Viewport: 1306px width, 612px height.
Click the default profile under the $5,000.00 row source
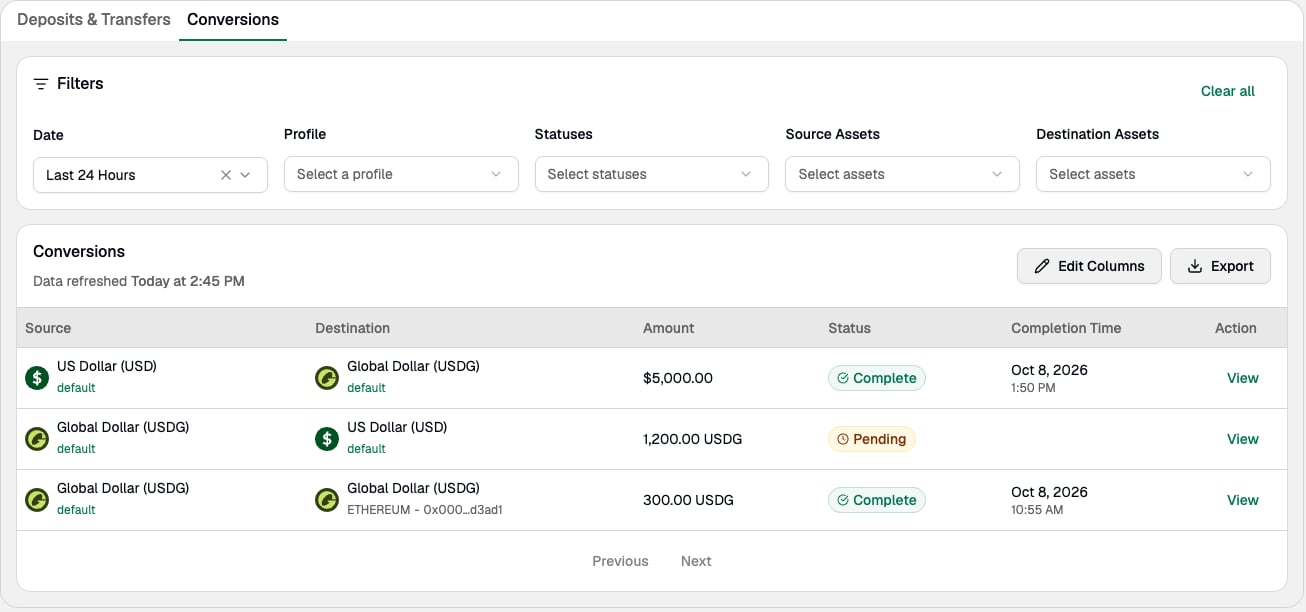pos(76,388)
